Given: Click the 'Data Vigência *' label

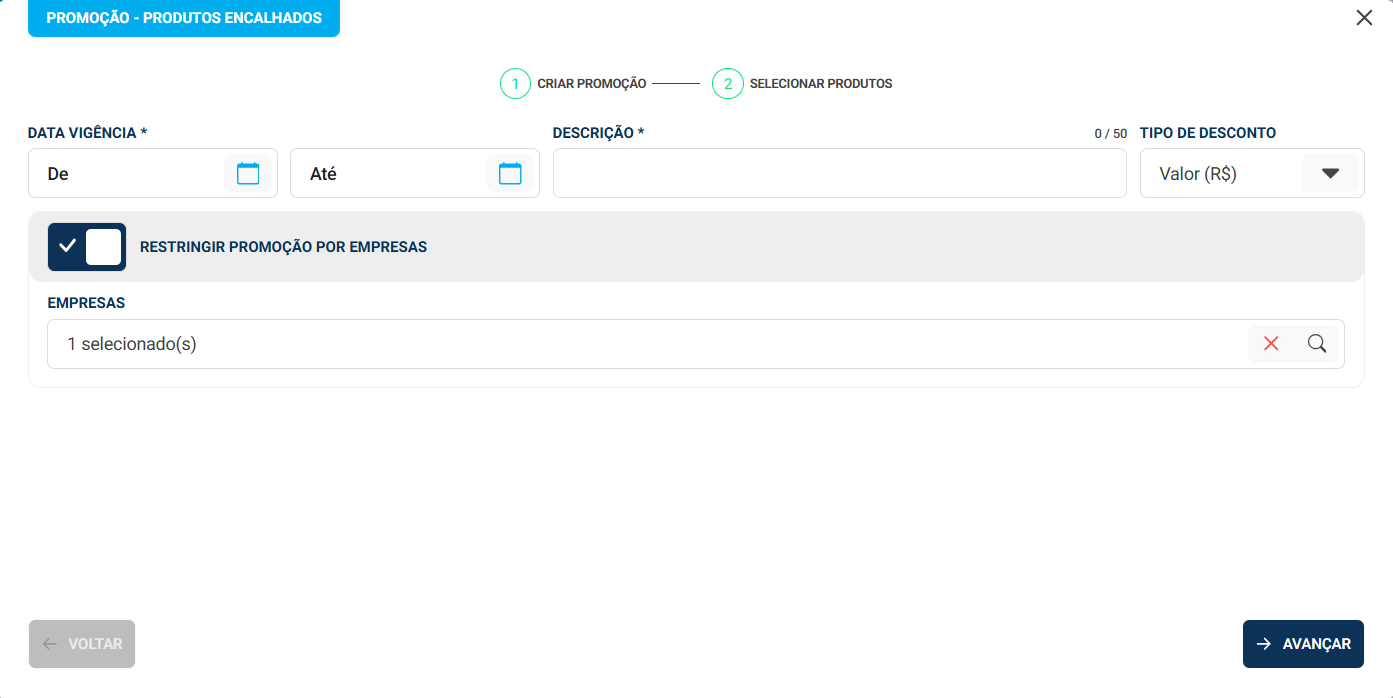Looking at the screenshot, I should (88, 133).
